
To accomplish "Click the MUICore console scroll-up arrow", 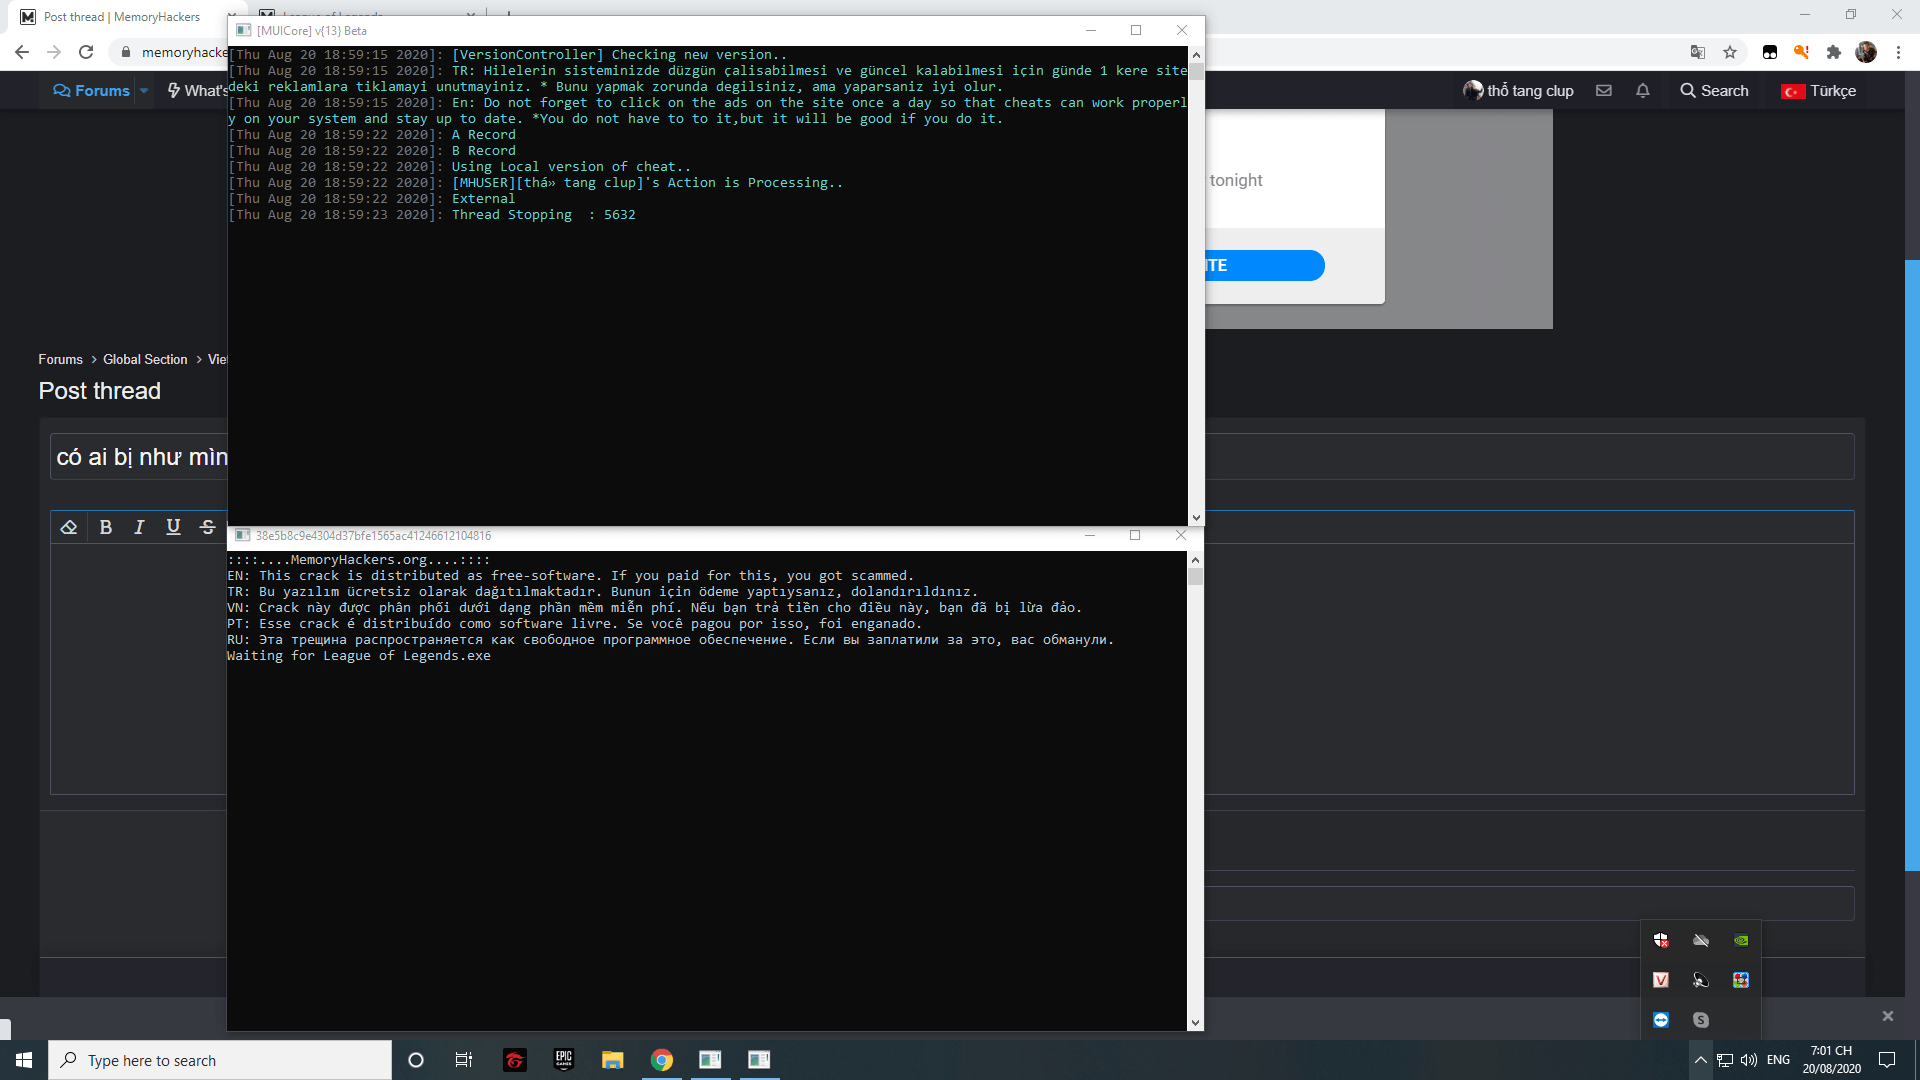I will [1196, 55].
